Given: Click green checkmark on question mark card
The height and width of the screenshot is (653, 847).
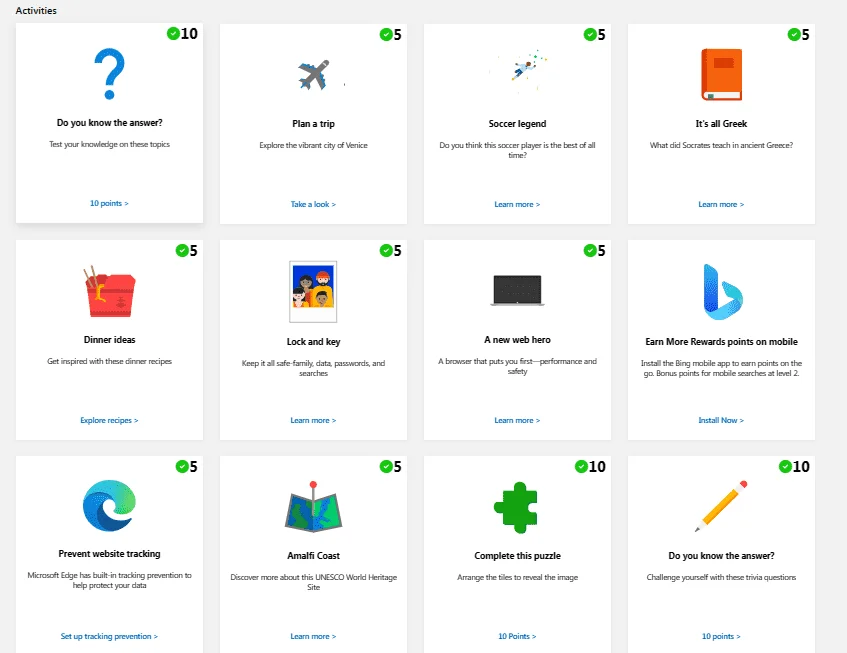Looking at the screenshot, I should (173, 33).
